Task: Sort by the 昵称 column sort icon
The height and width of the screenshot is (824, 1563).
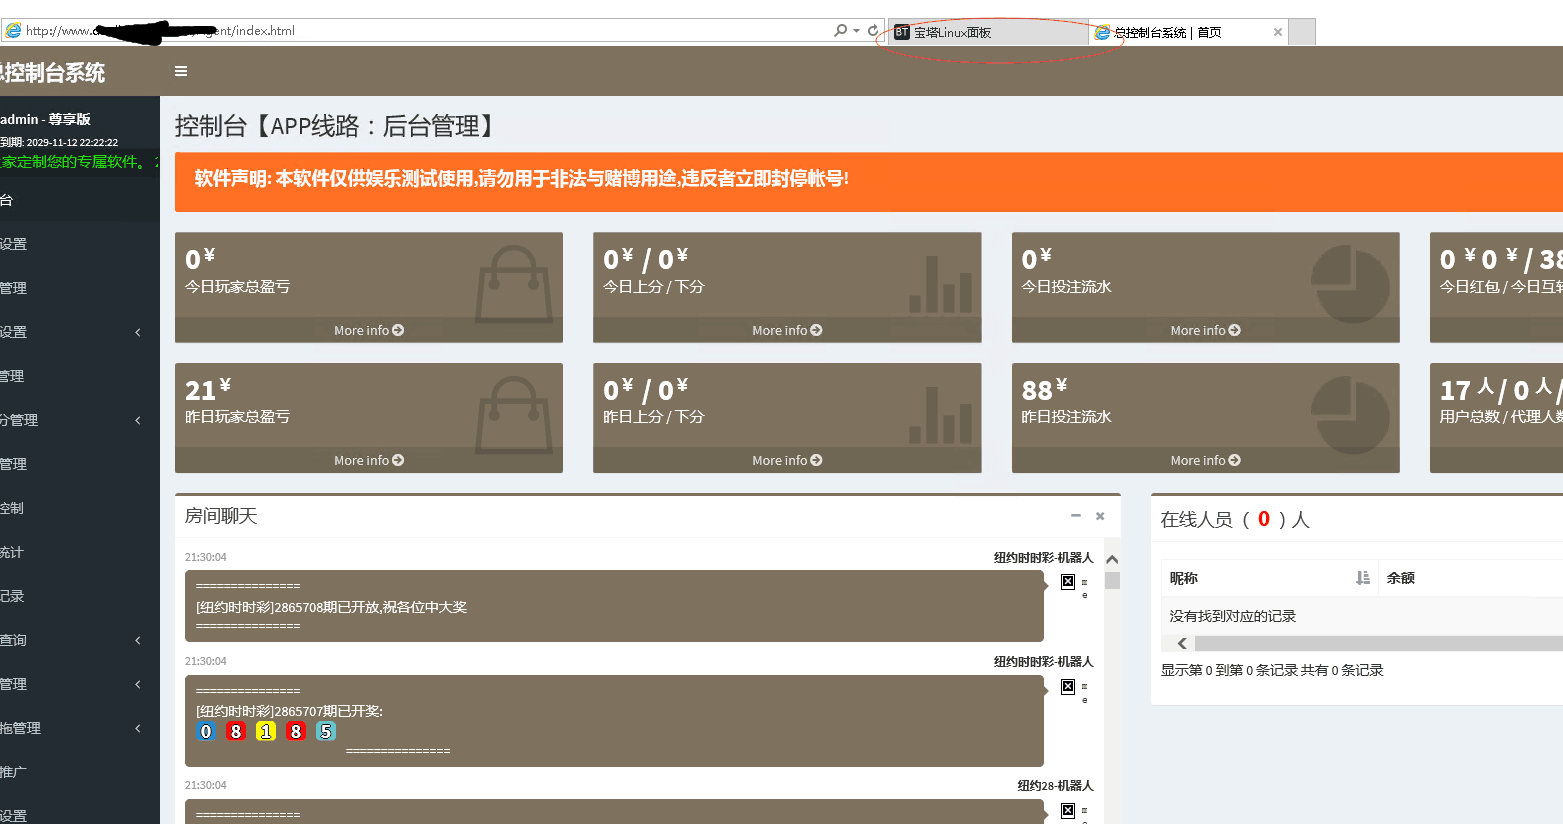Action: 1362,578
